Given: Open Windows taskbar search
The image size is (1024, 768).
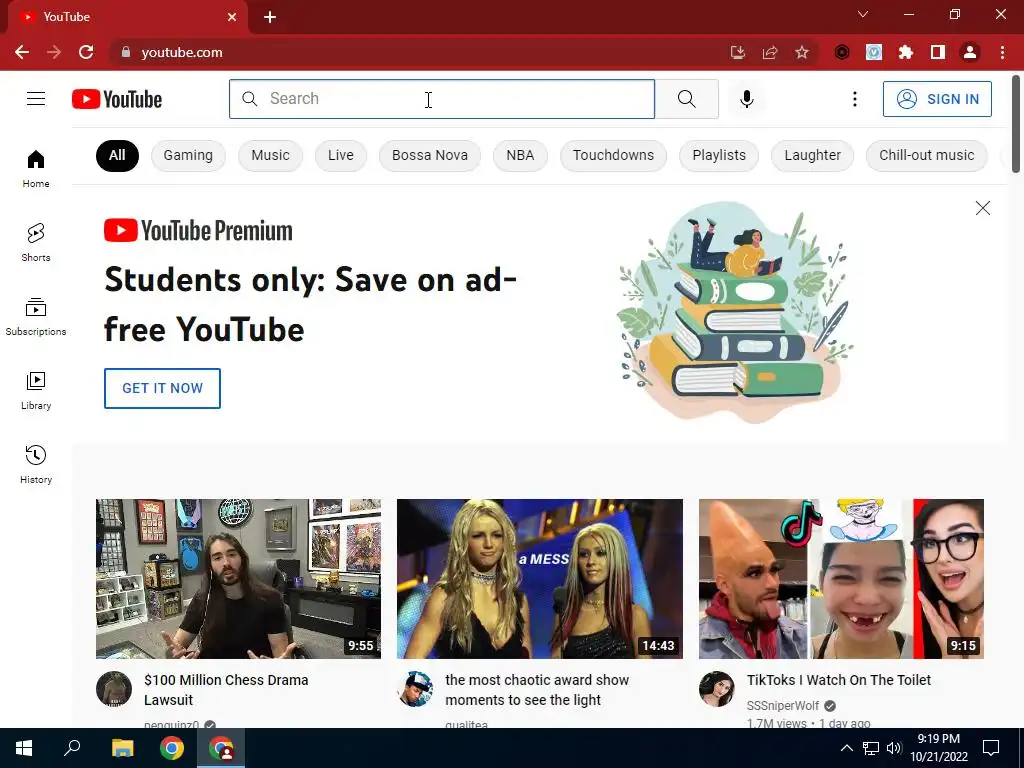Looking at the screenshot, I should click(72, 748).
